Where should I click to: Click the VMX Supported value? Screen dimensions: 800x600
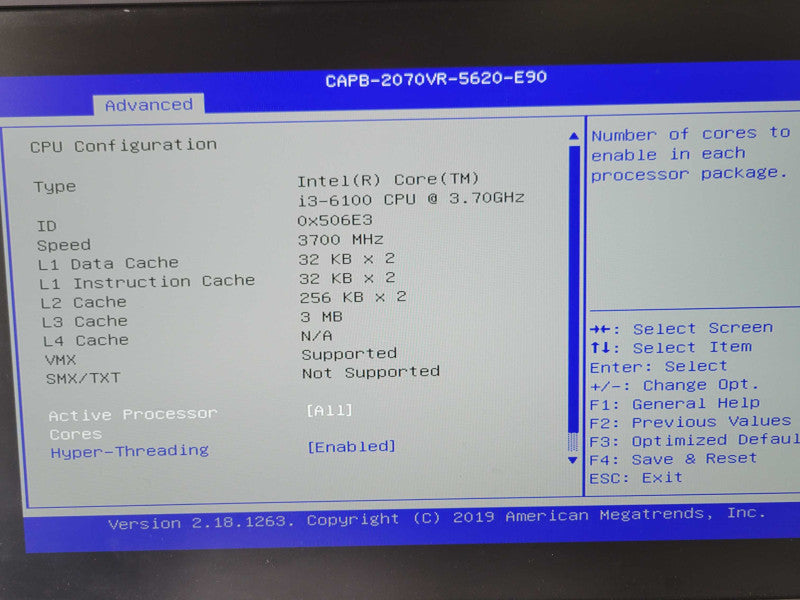click(349, 354)
